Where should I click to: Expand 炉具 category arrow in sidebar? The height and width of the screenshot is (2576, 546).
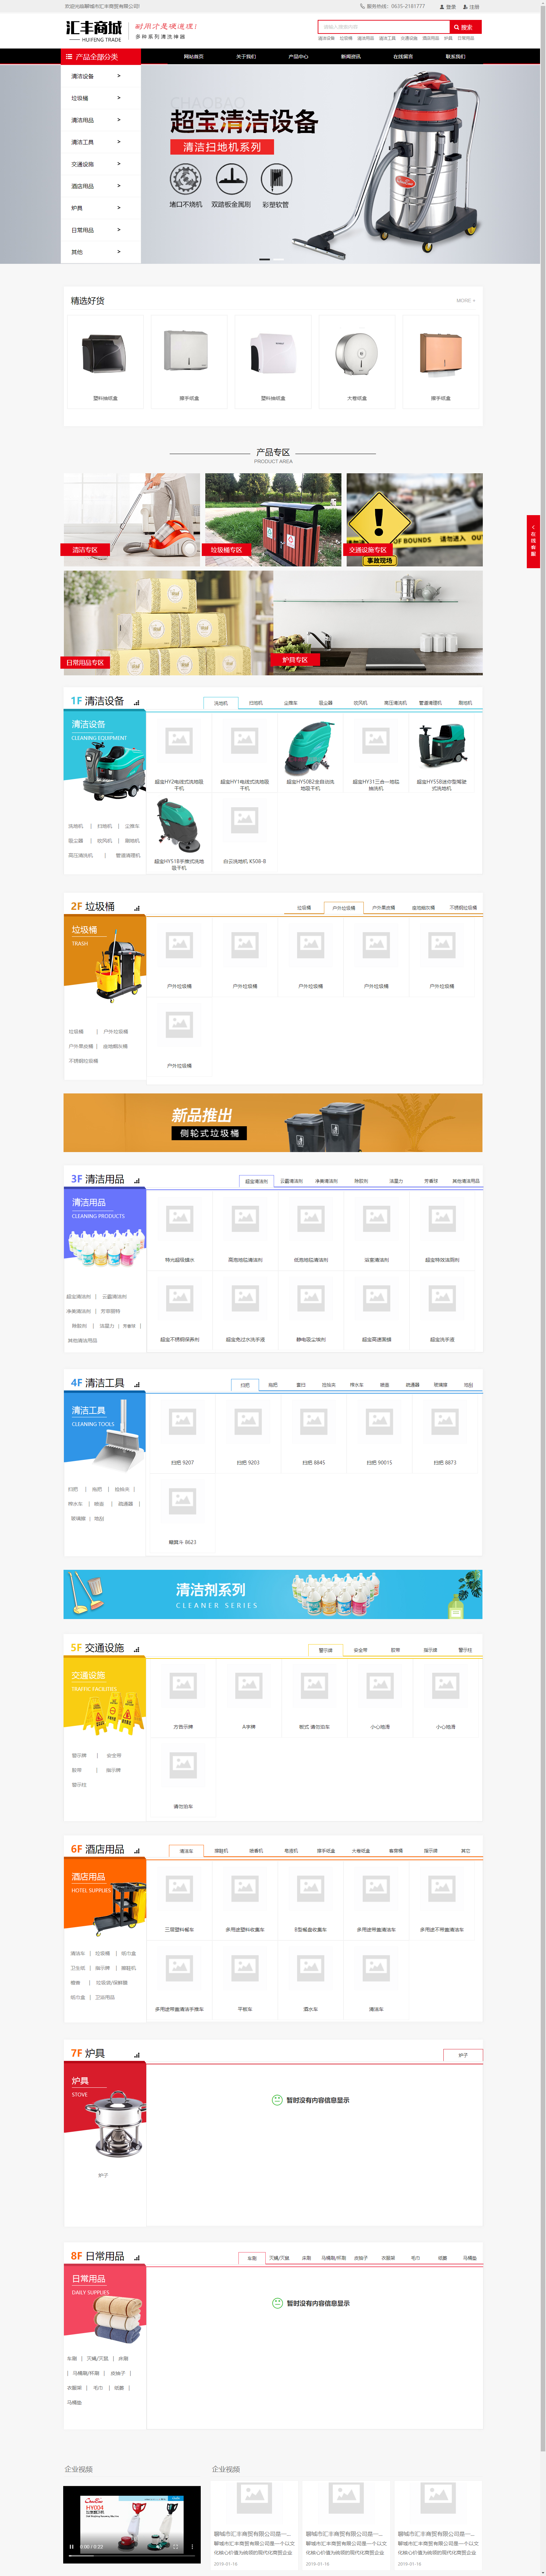point(119,208)
